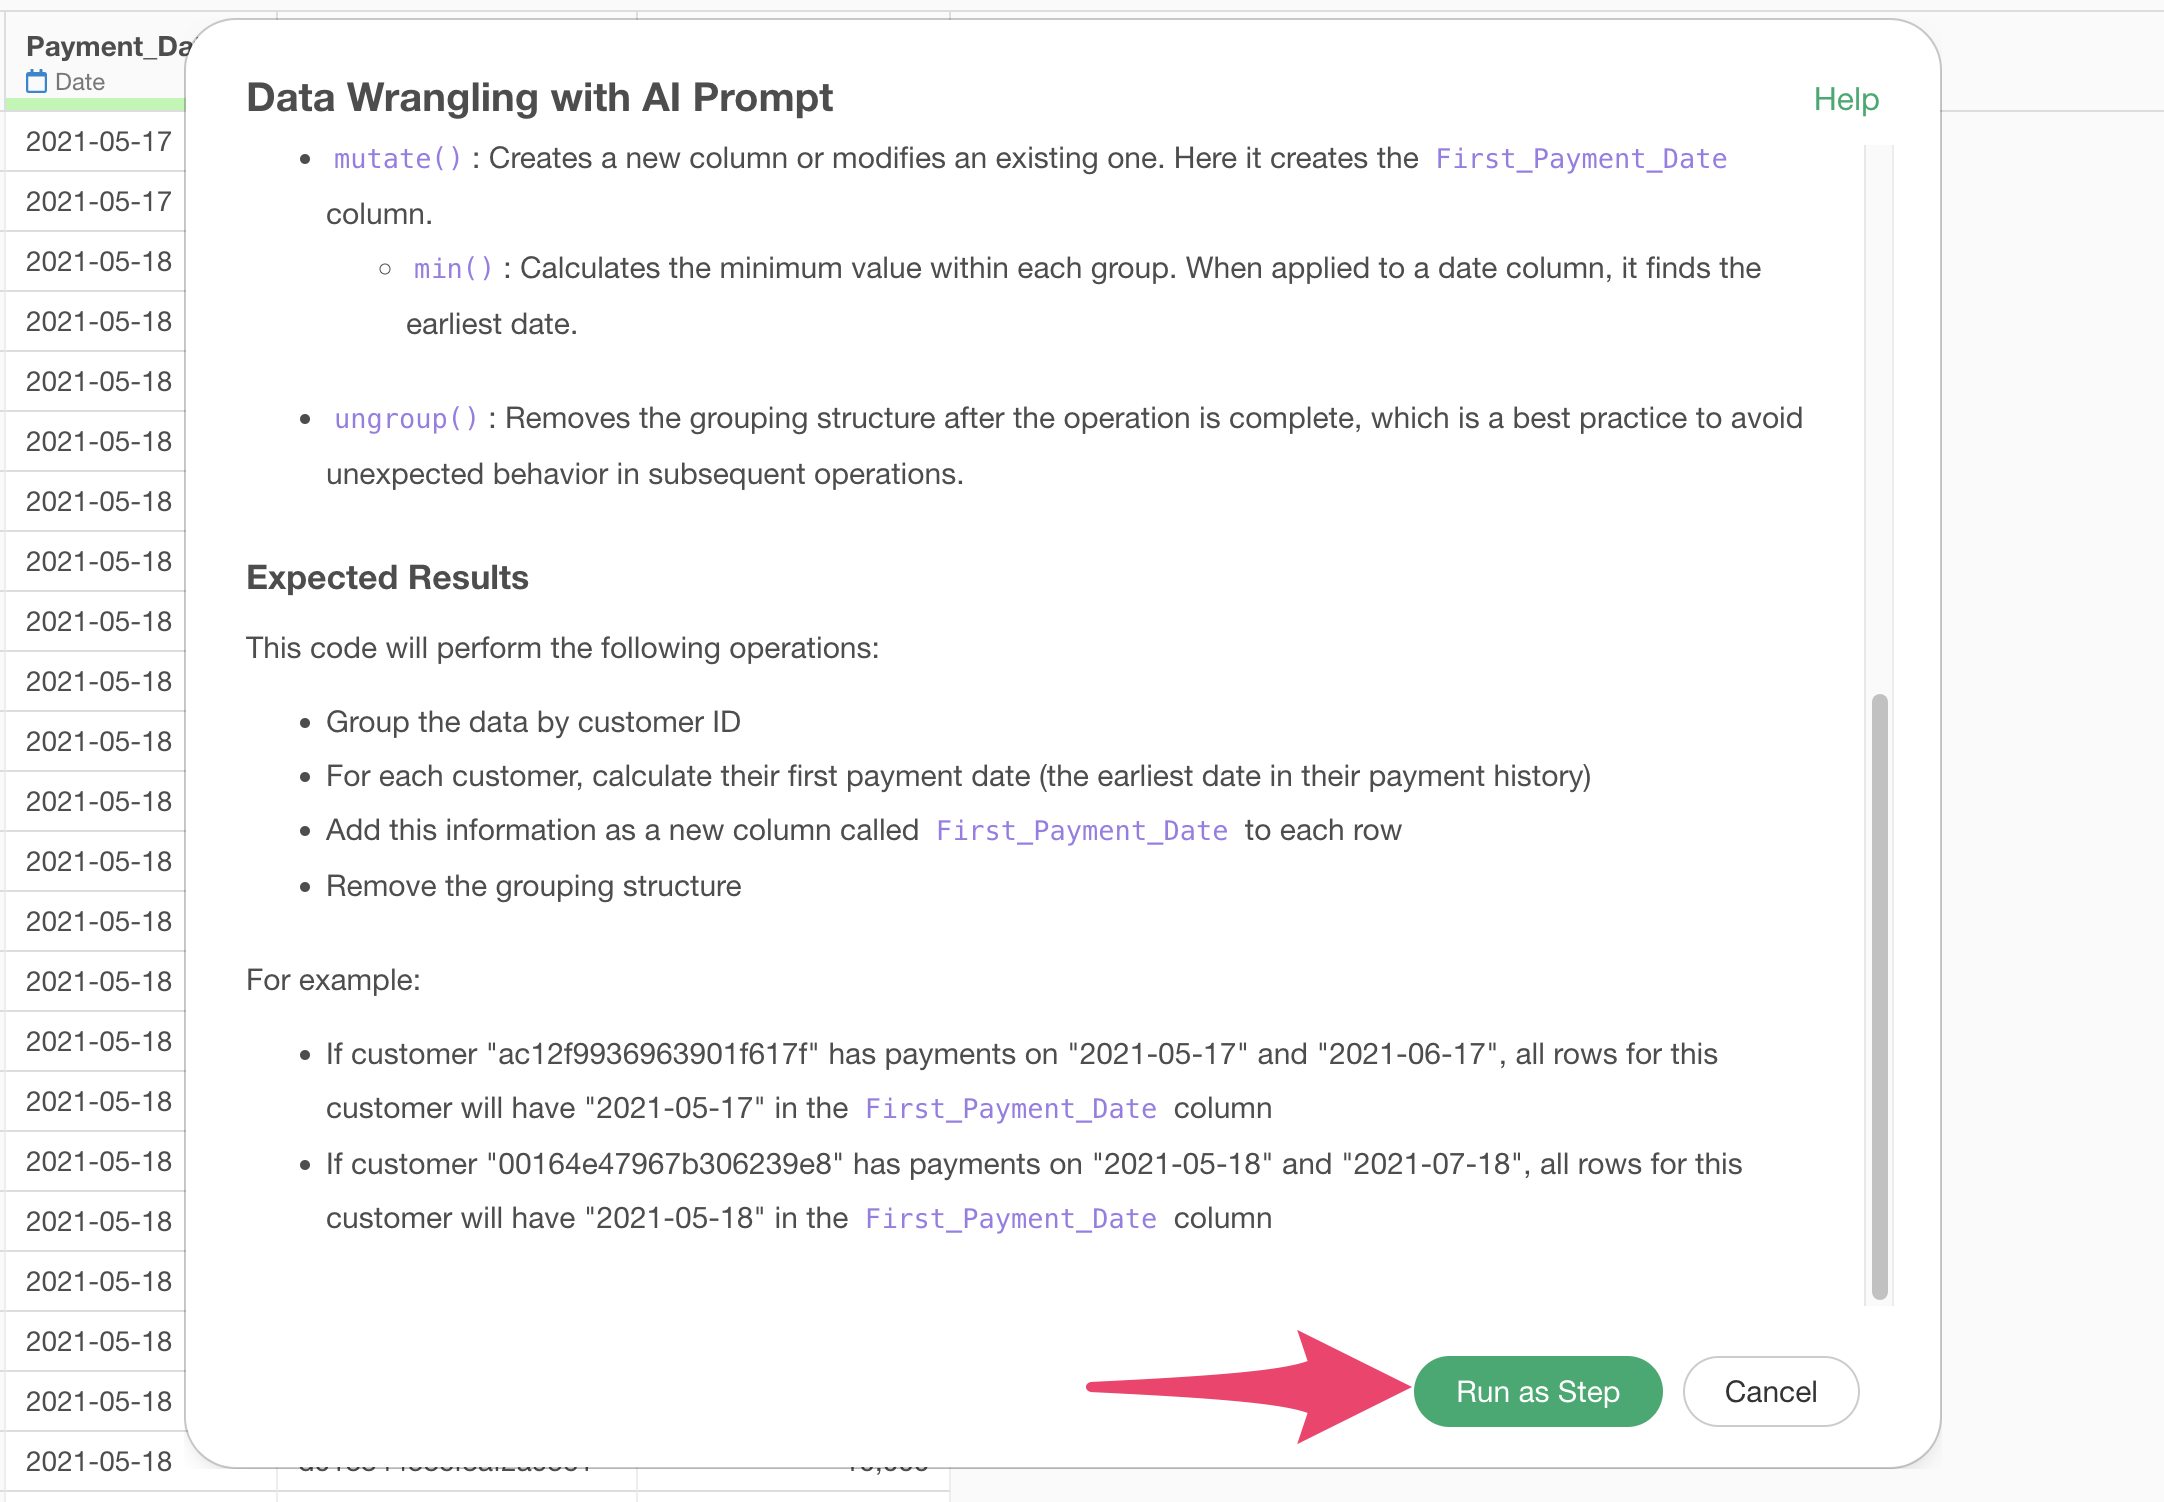Screen dimensions: 2164x1502
Task: Click the "For example:" text
Action: [x=333, y=980]
